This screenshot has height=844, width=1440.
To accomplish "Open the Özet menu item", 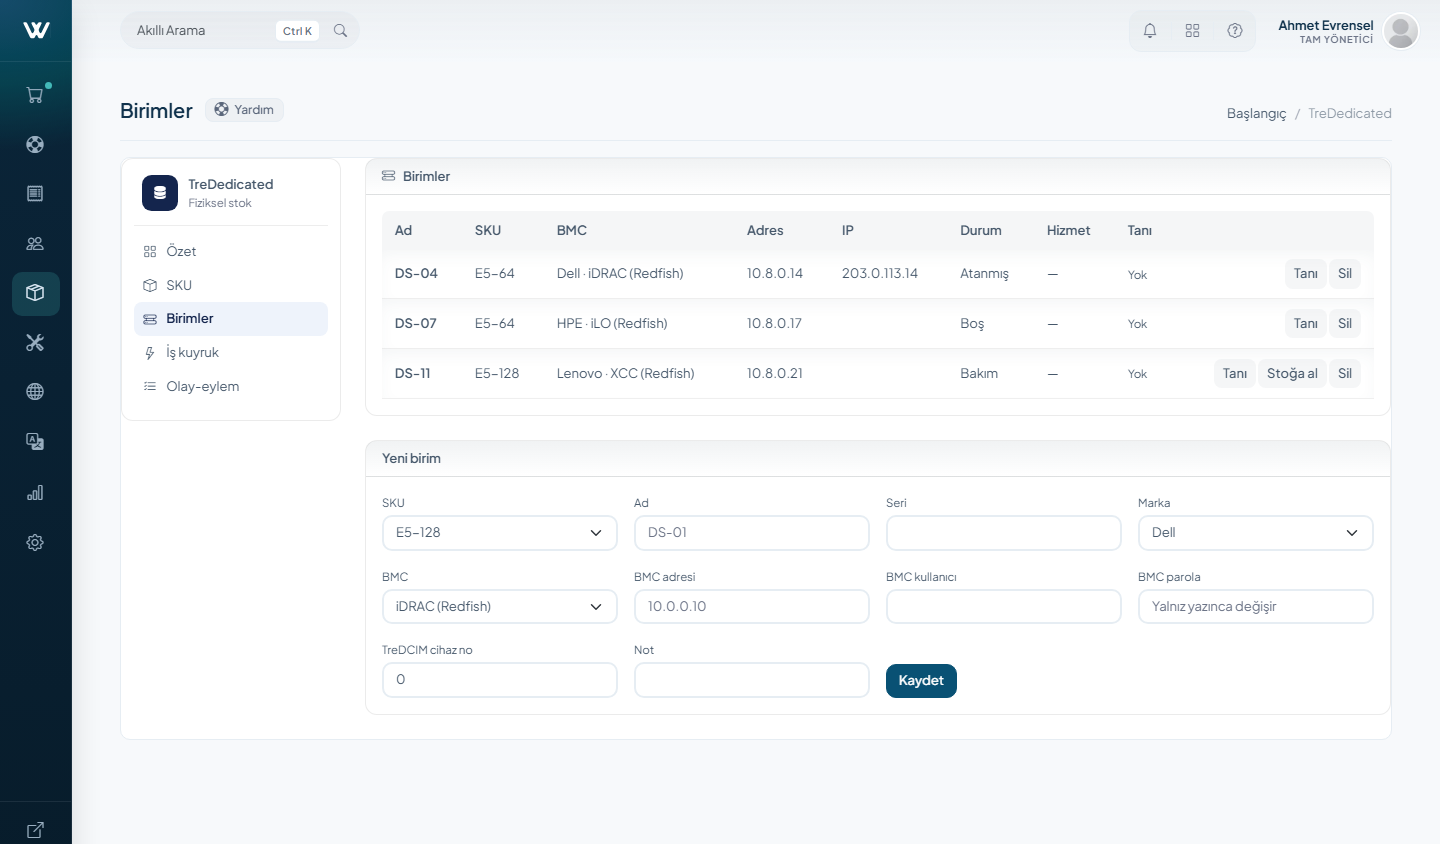I will click(231, 252).
